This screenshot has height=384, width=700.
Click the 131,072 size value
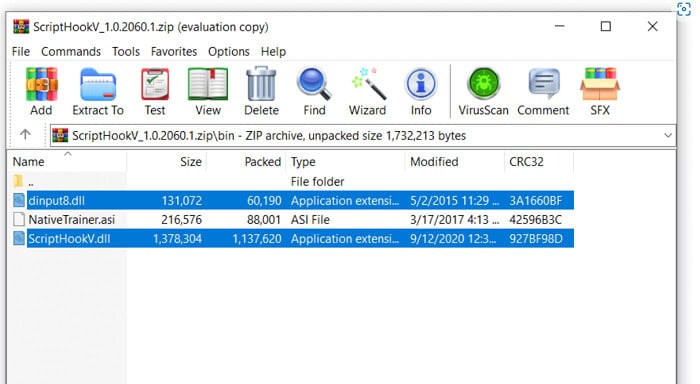pos(182,200)
